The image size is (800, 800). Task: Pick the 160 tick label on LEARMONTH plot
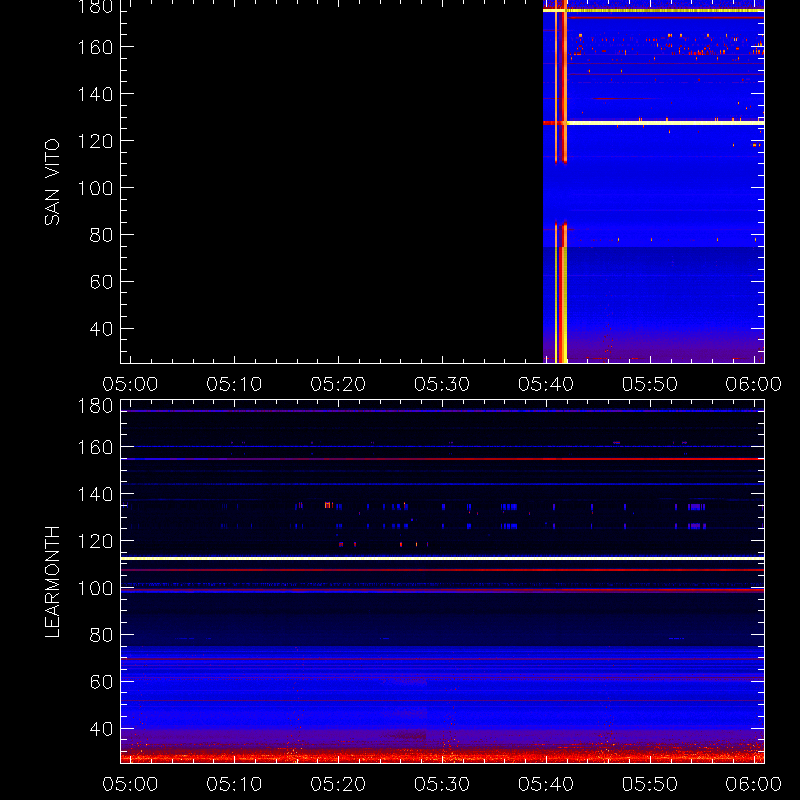95,447
